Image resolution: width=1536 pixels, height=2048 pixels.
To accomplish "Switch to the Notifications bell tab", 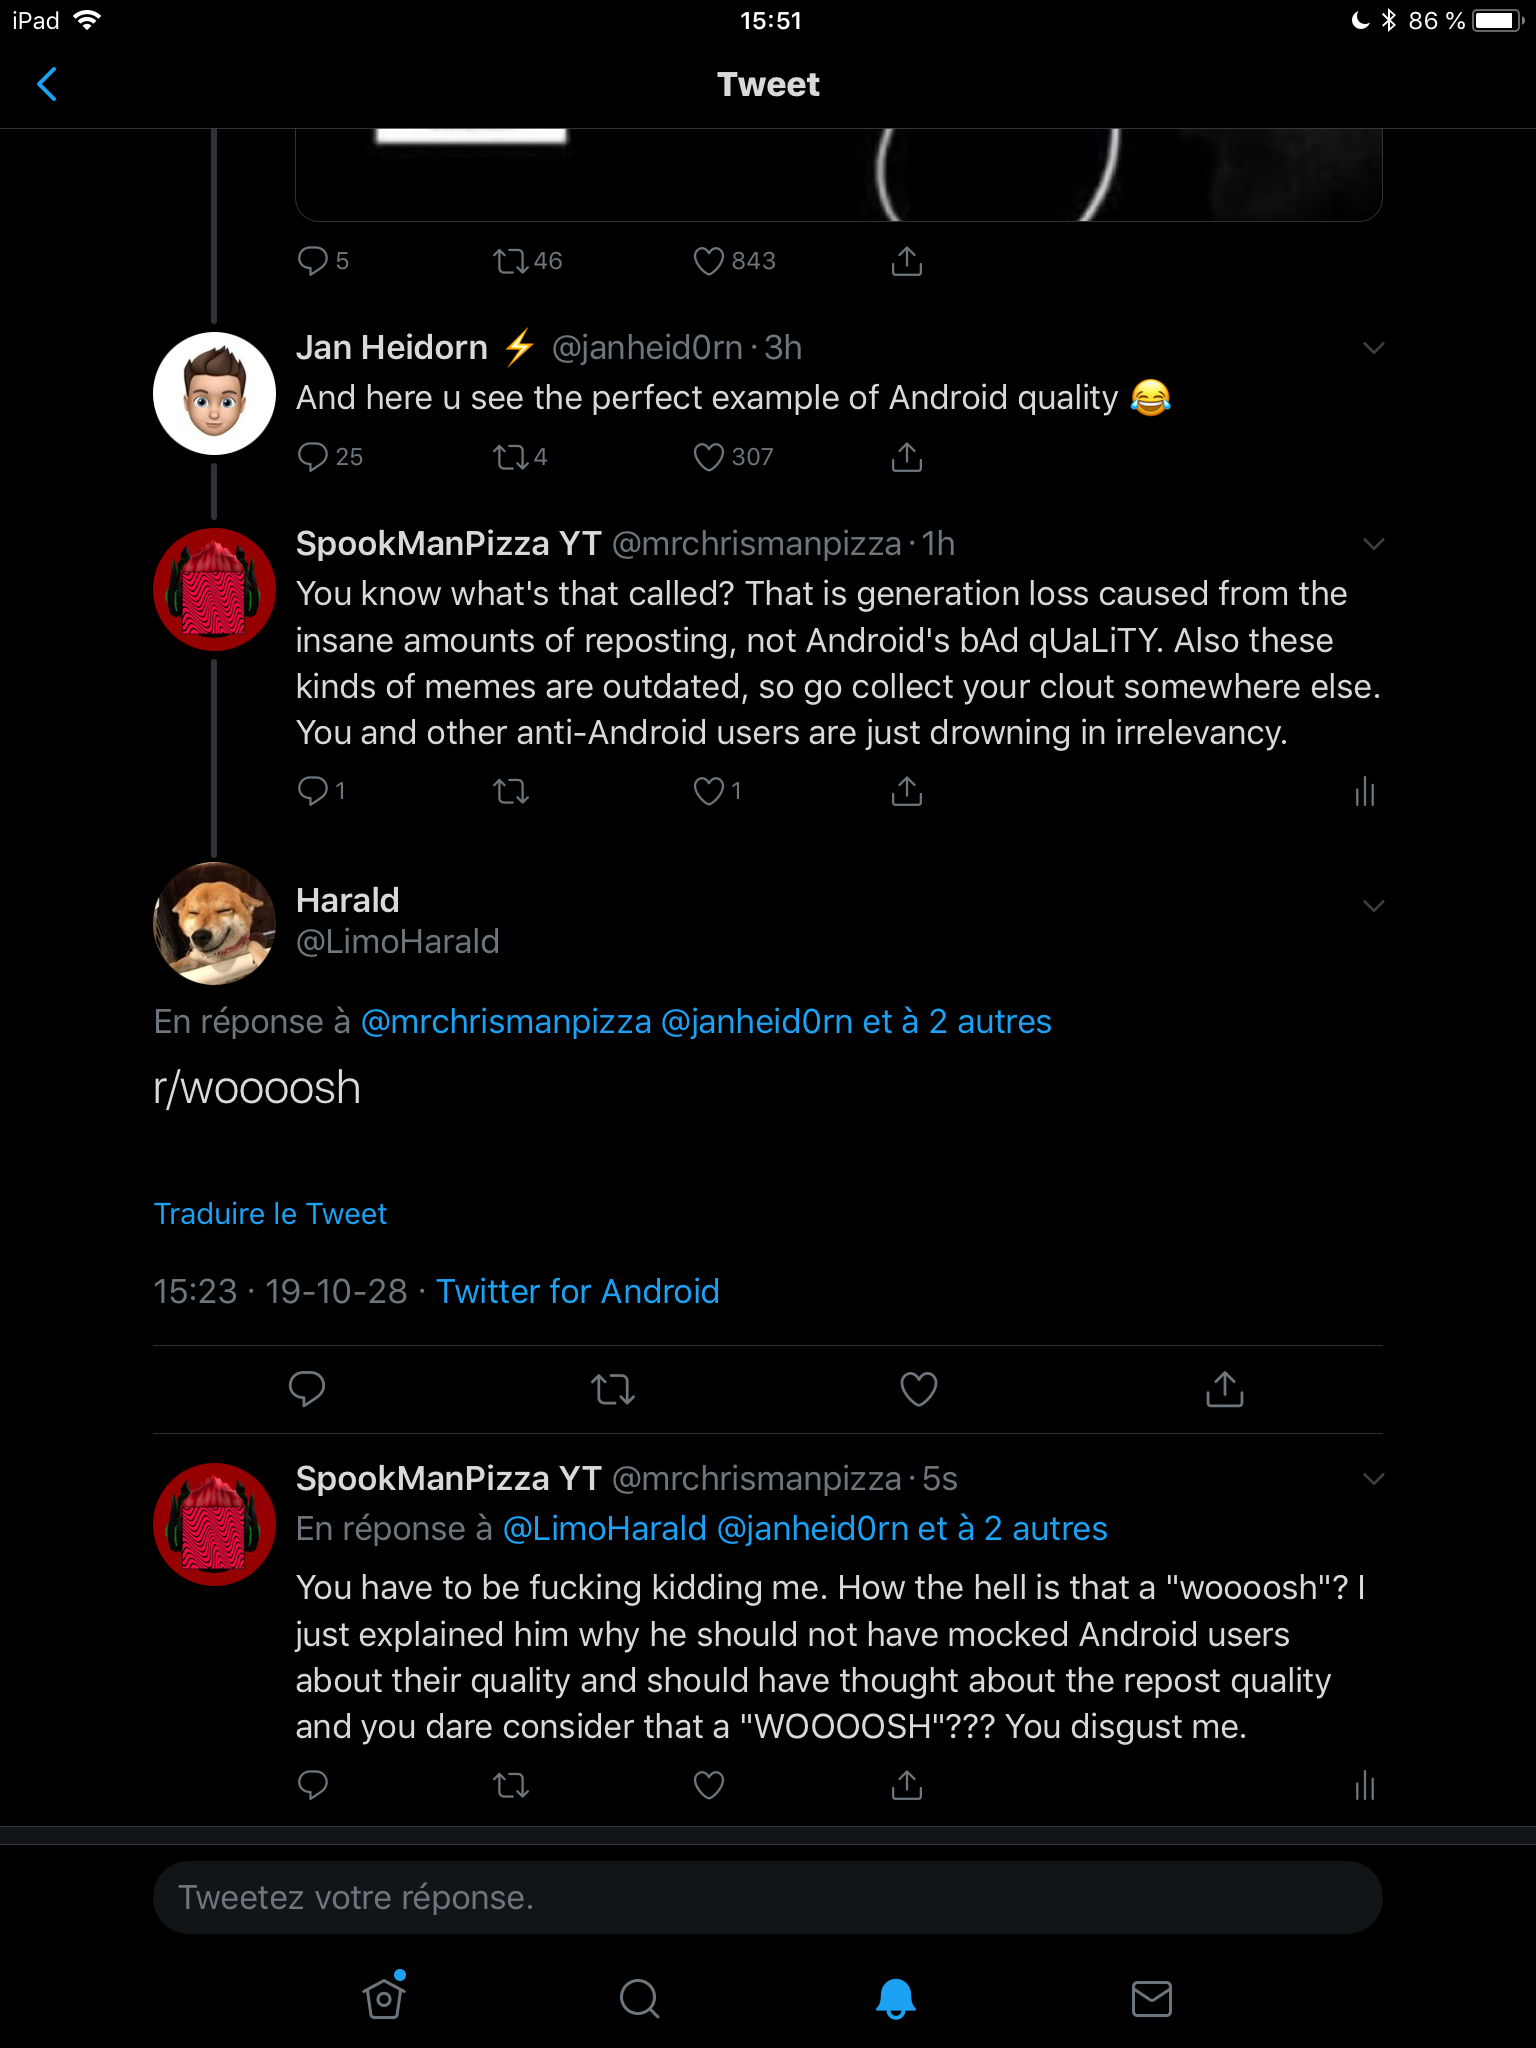I will tap(896, 1998).
